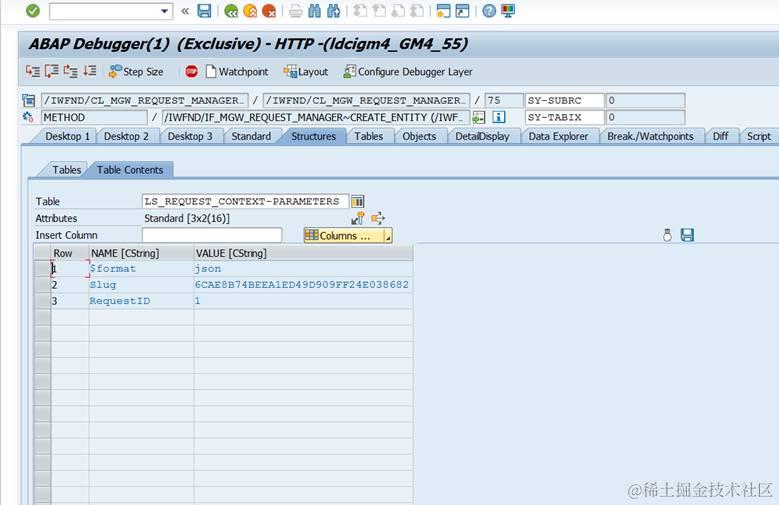Click the Next Page icon
The width and height of the screenshot is (779, 505).
(398, 11)
